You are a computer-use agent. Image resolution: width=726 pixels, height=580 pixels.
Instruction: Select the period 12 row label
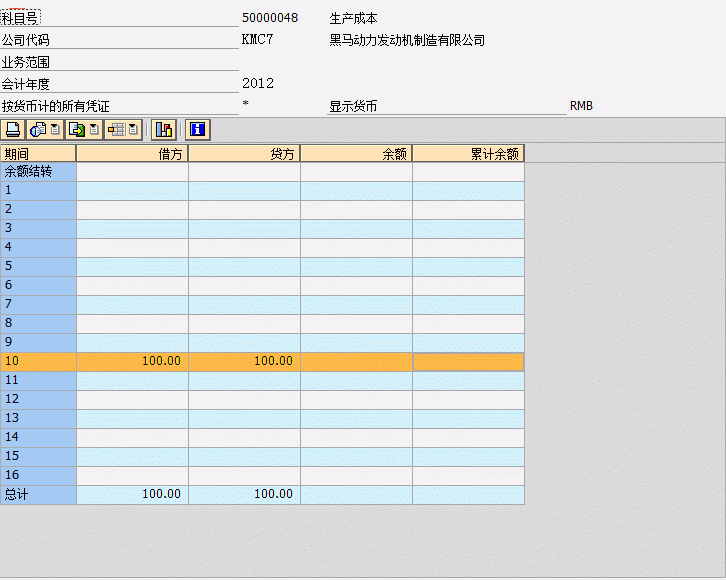[38, 399]
